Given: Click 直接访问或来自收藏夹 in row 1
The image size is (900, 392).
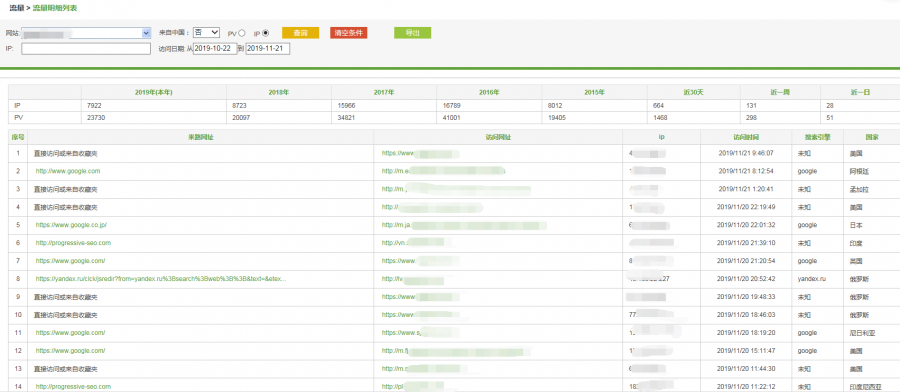Looking at the screenshot, I should pyautogui.click(x=65, y=153).
